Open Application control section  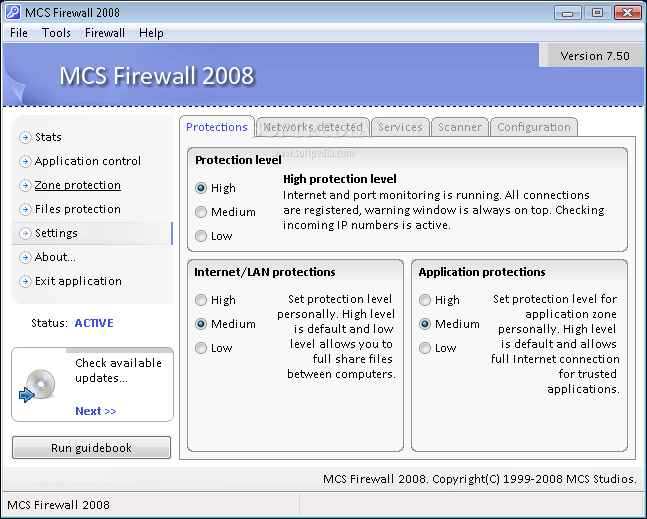87,161
